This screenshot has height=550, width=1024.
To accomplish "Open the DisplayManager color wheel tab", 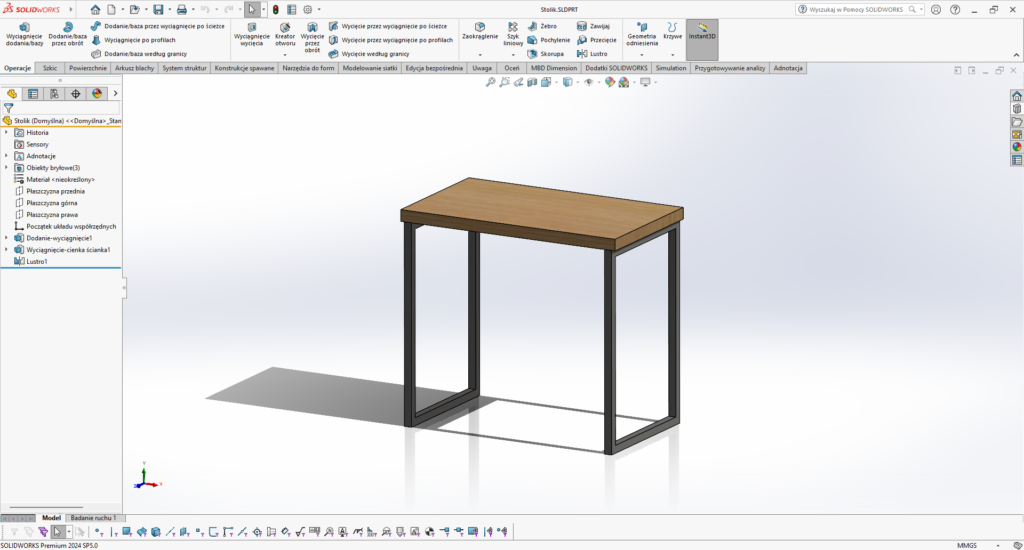I will point(97,93).
